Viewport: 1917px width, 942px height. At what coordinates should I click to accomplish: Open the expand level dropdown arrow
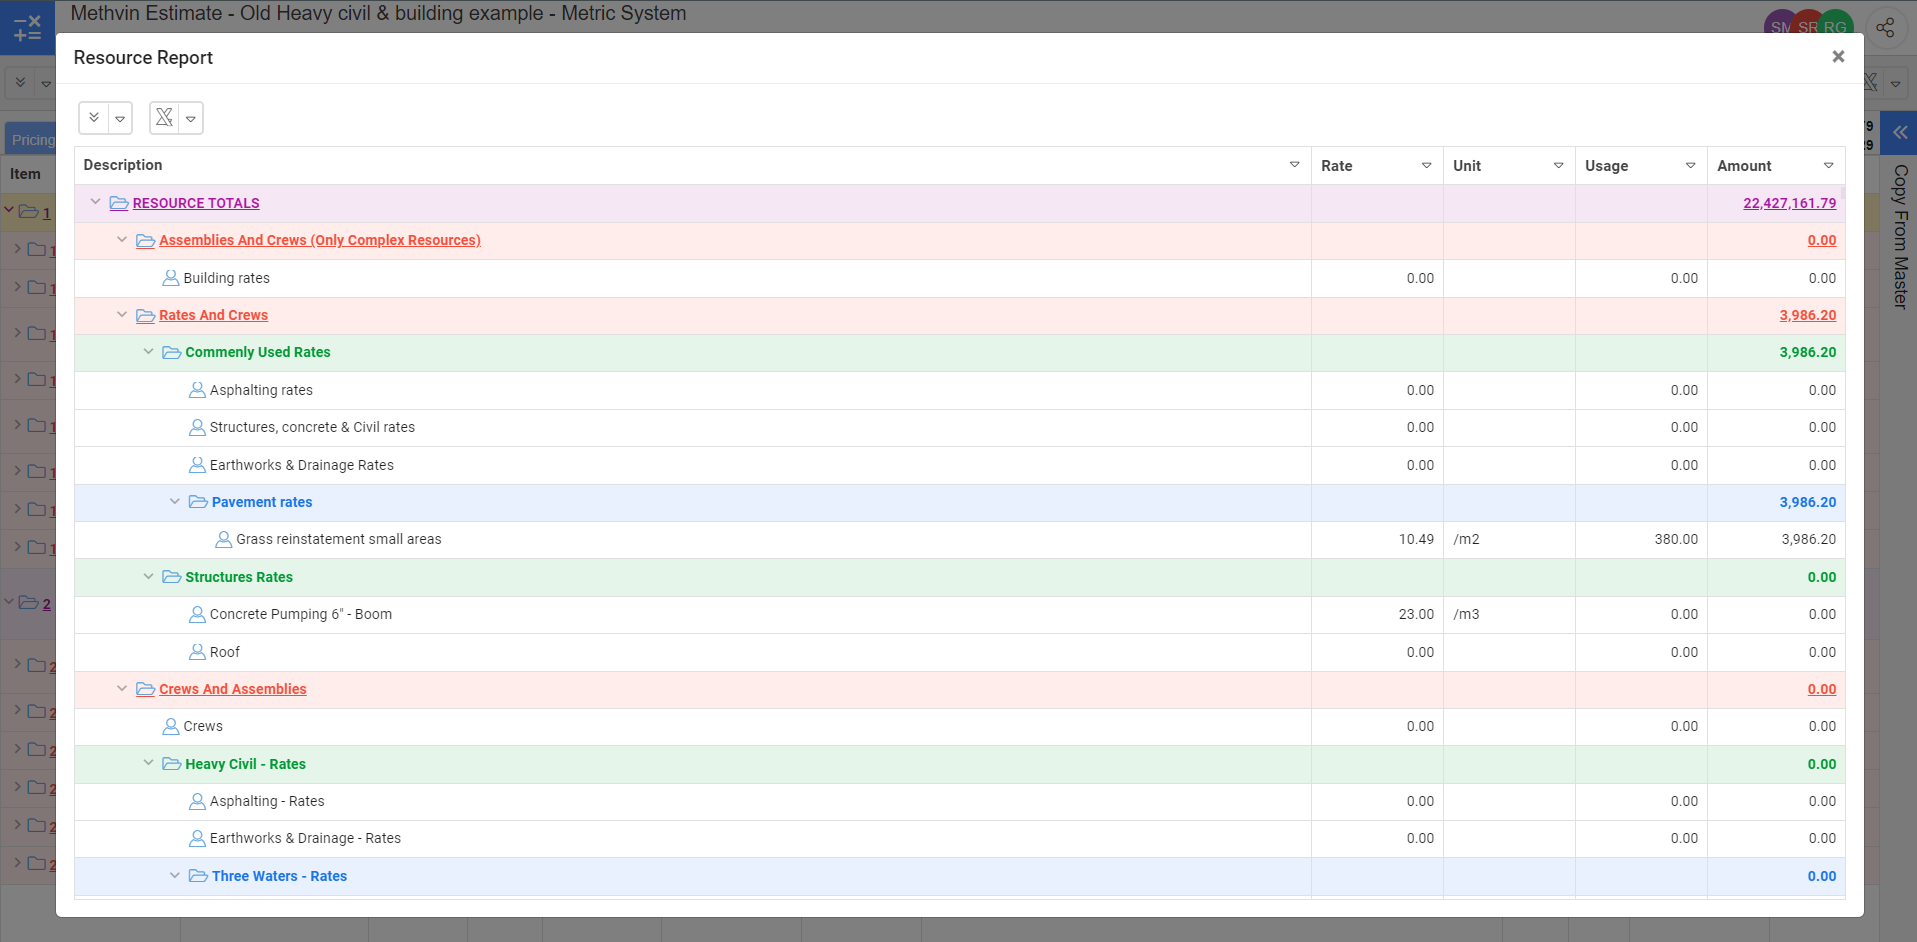tap(120, 119)
